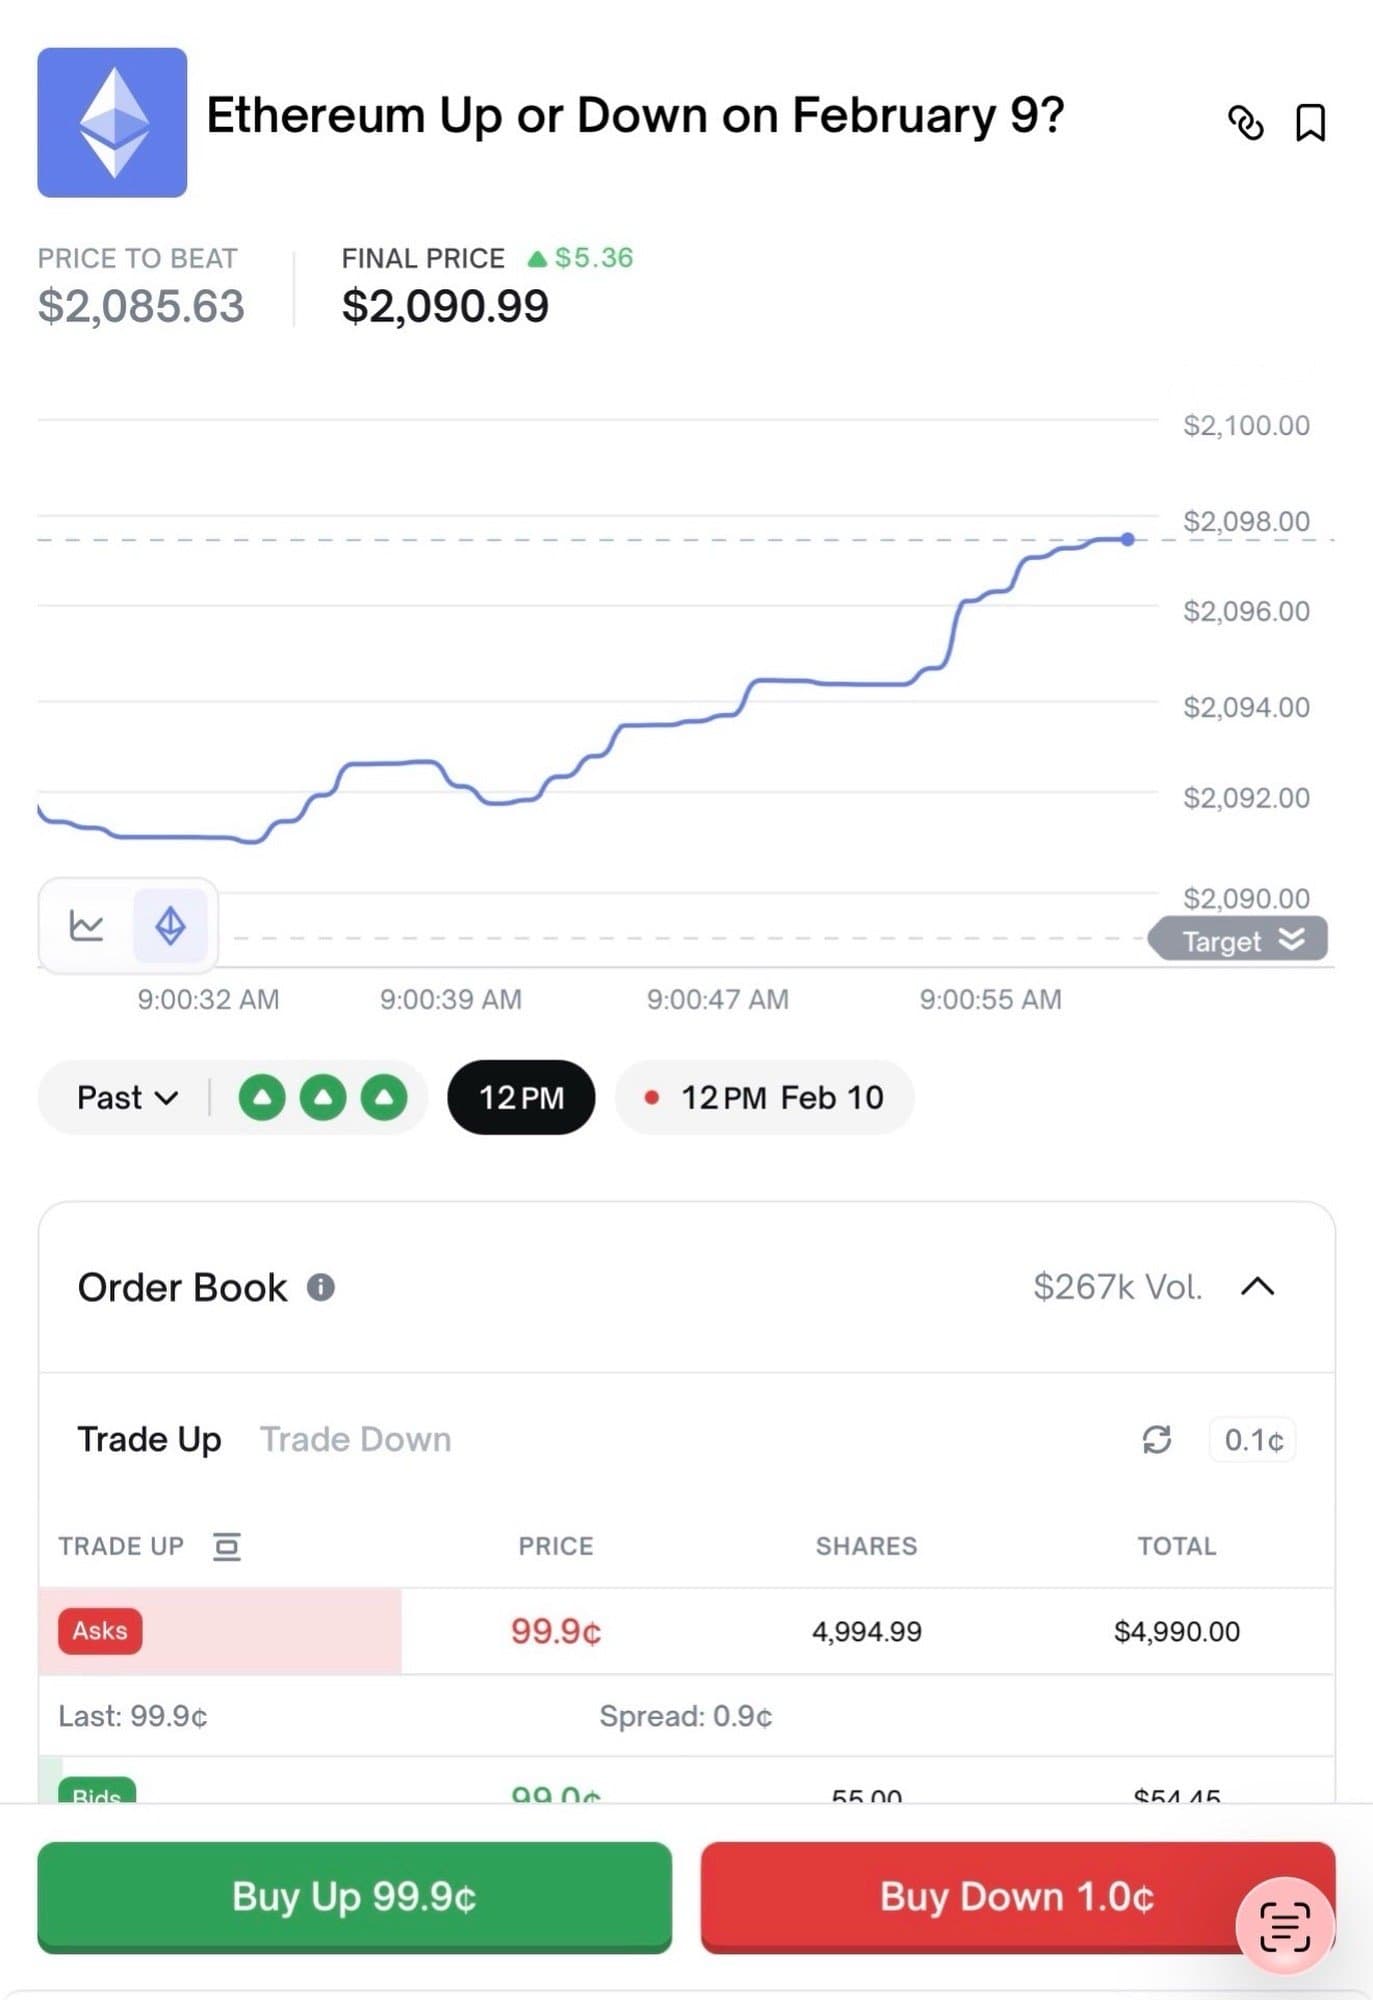The image size is (1373, 2000).
Task: Select the 12 PM market tab
Action: pos(521,1098)
